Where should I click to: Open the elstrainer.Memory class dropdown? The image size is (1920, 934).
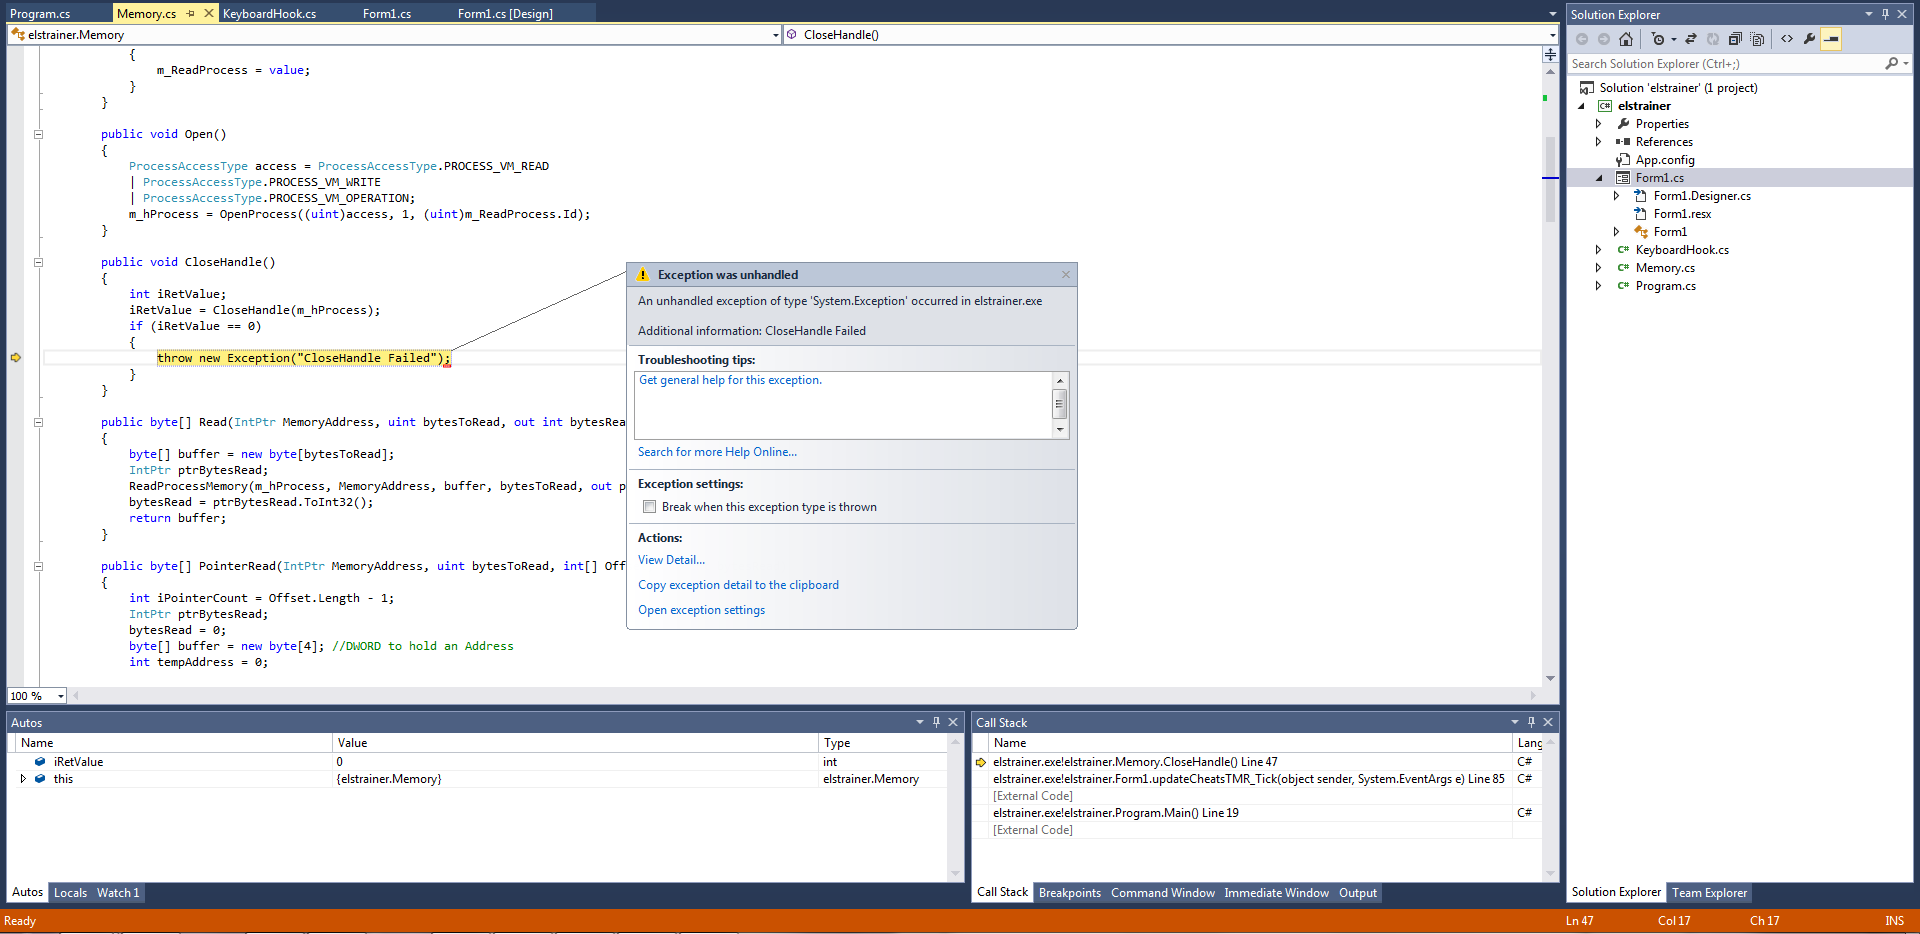tap(776, 35)
